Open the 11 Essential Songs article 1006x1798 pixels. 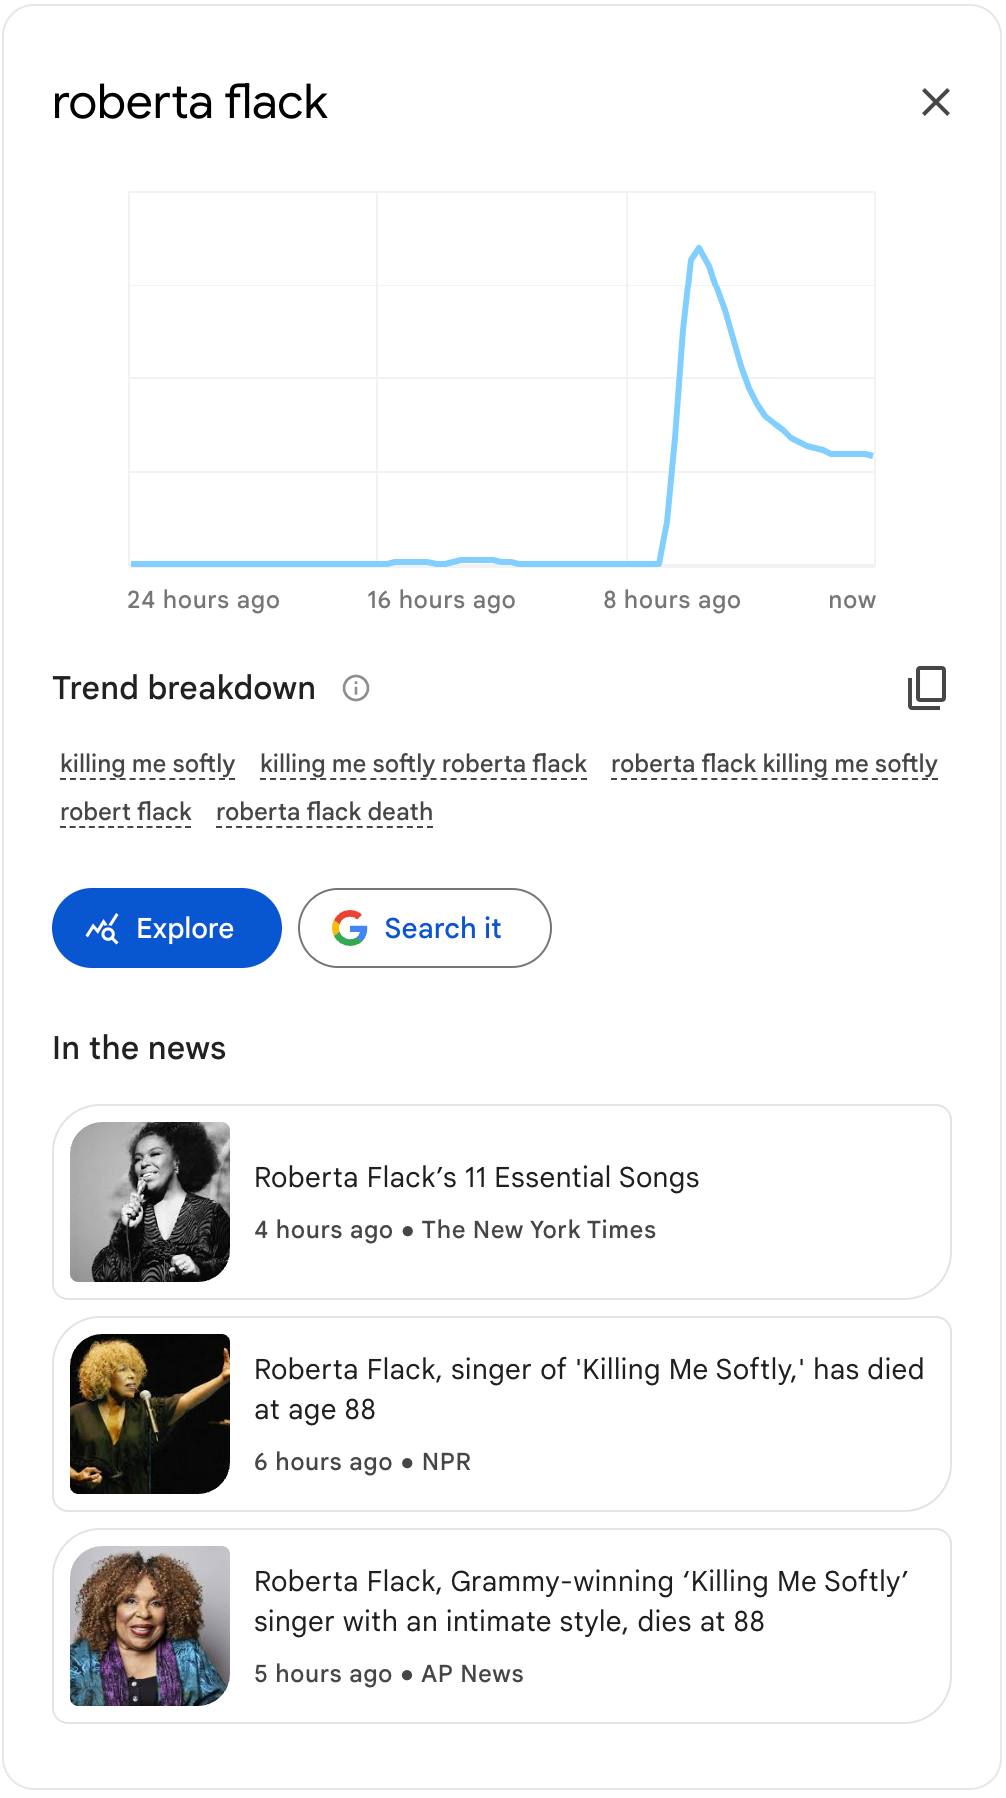[477, 1178]
